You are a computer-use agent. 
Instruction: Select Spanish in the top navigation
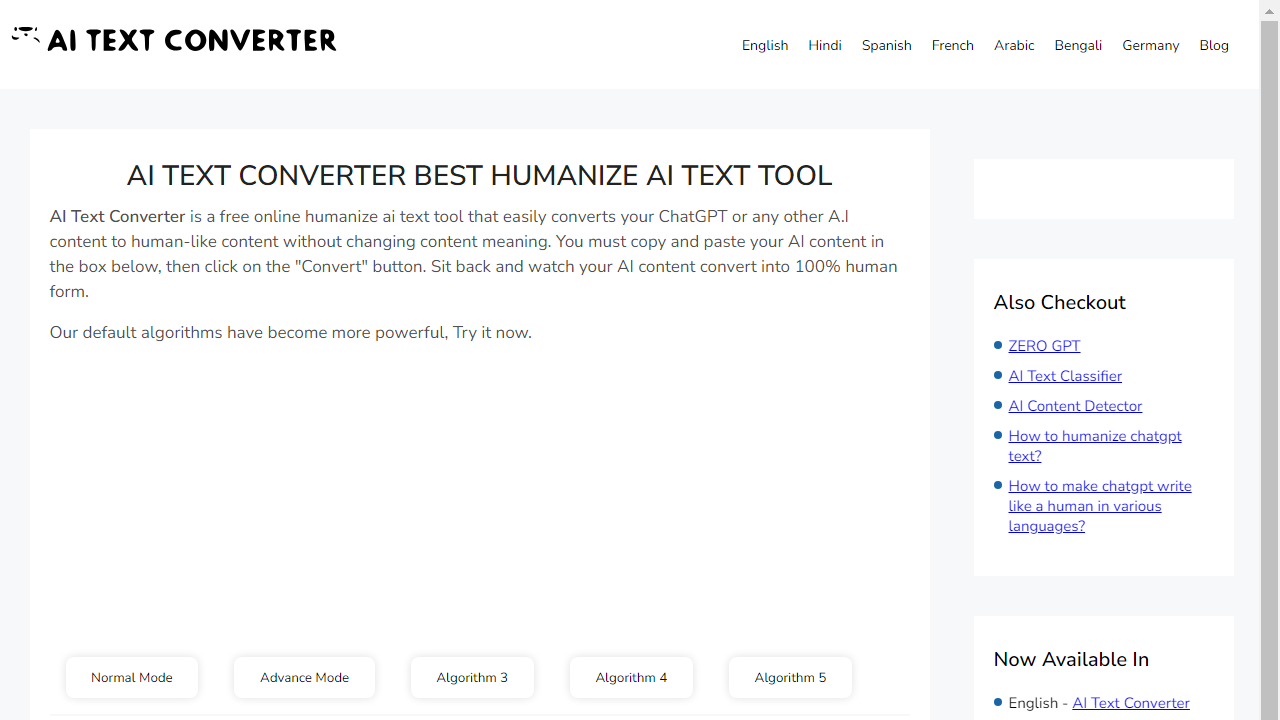[x=887, y=45]
